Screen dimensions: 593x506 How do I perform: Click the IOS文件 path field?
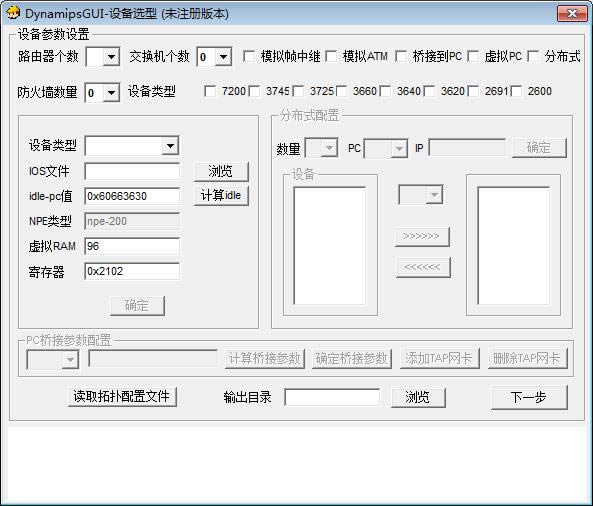(132, 171)
